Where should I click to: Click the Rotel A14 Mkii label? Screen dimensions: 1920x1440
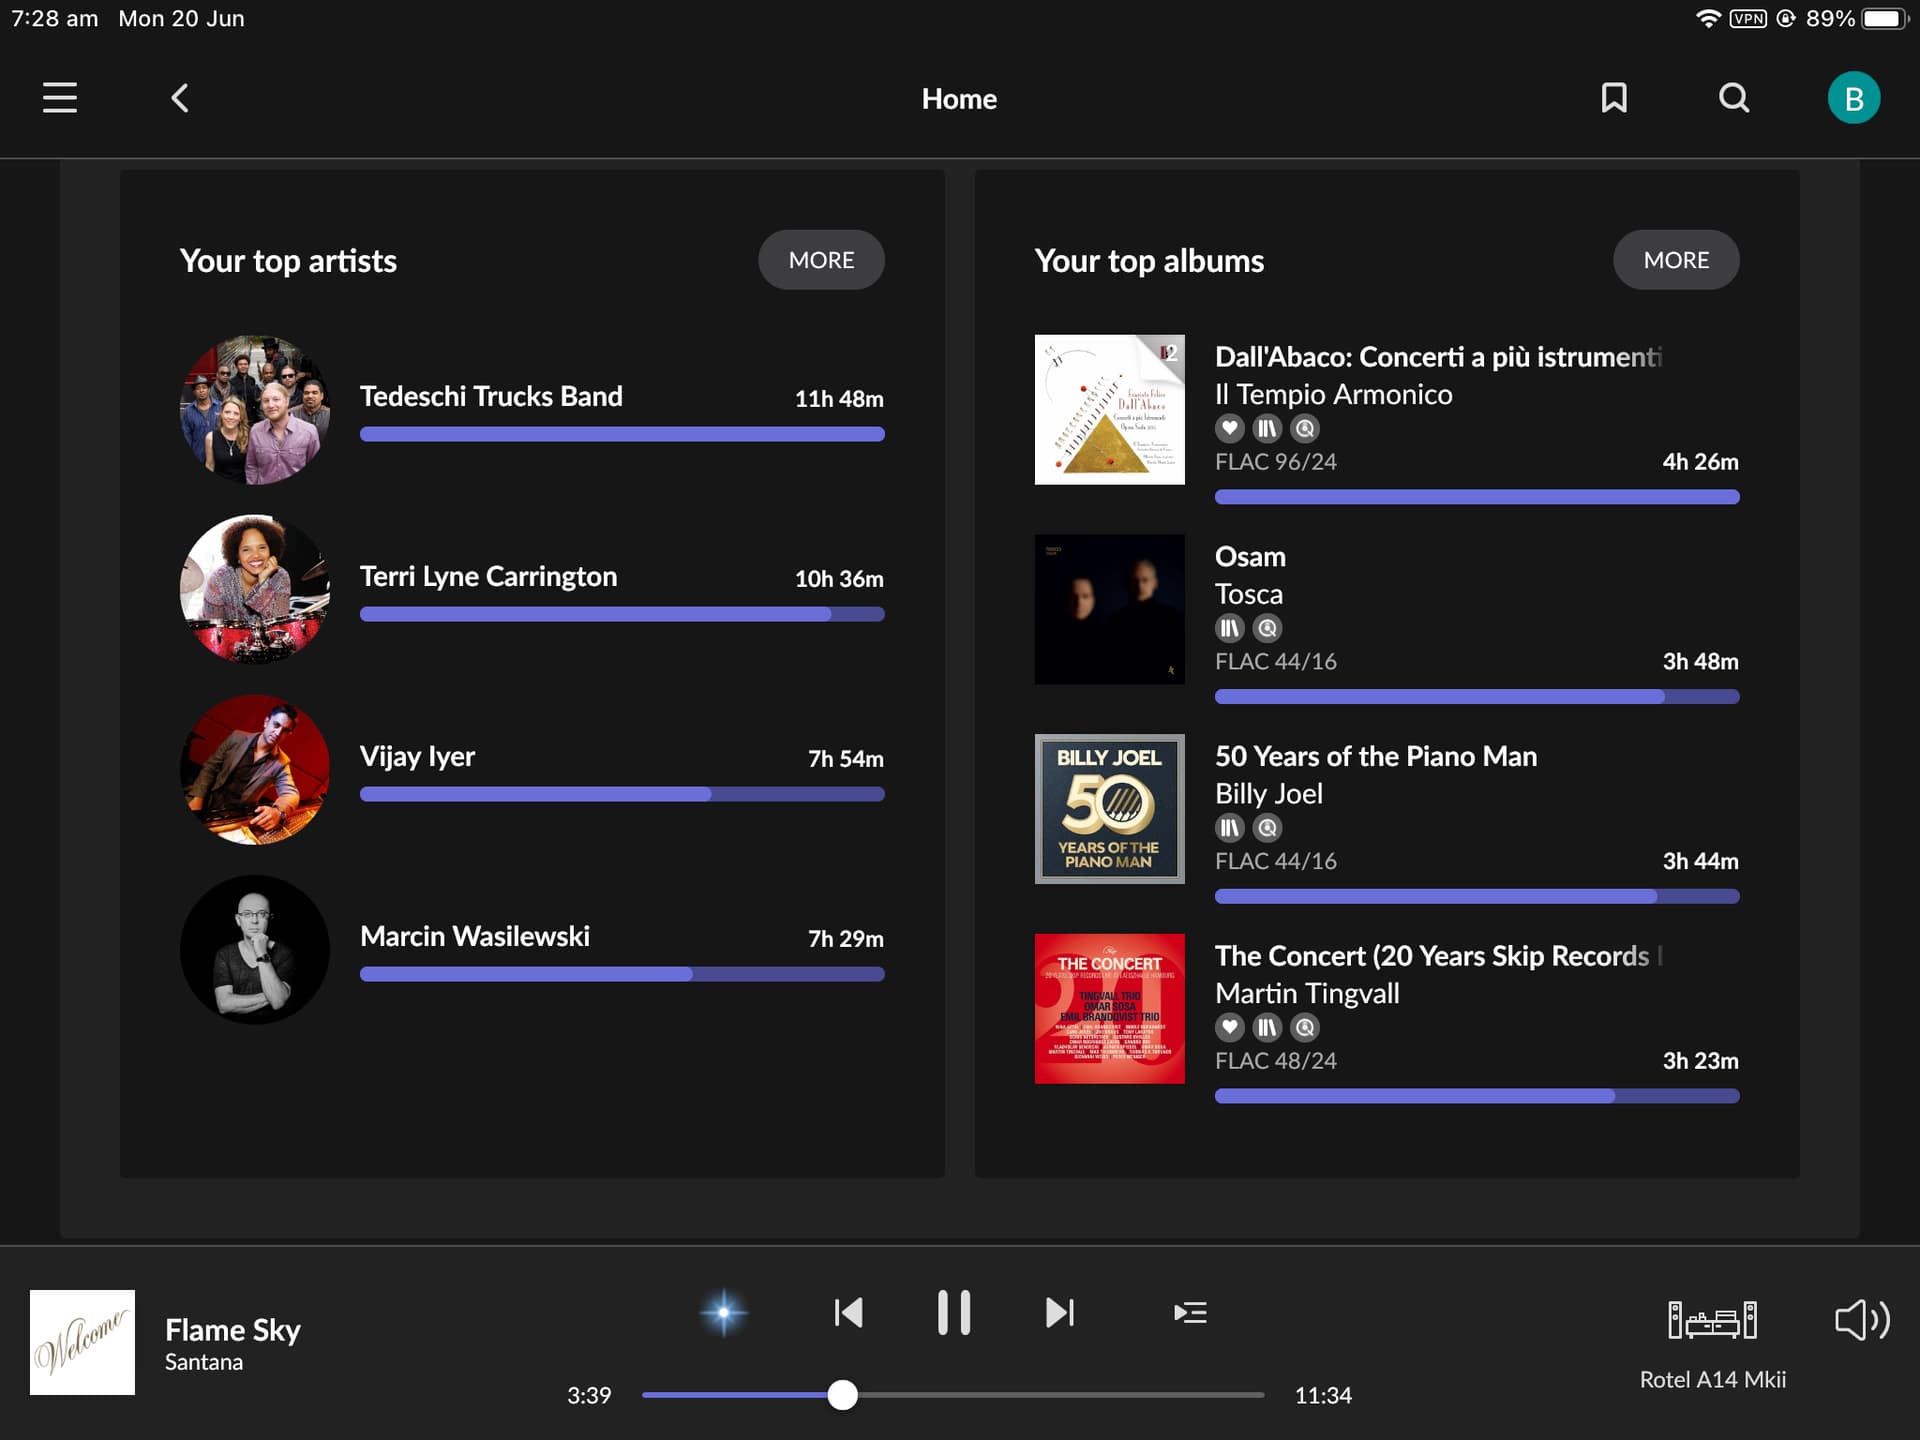point(1712,1380)
